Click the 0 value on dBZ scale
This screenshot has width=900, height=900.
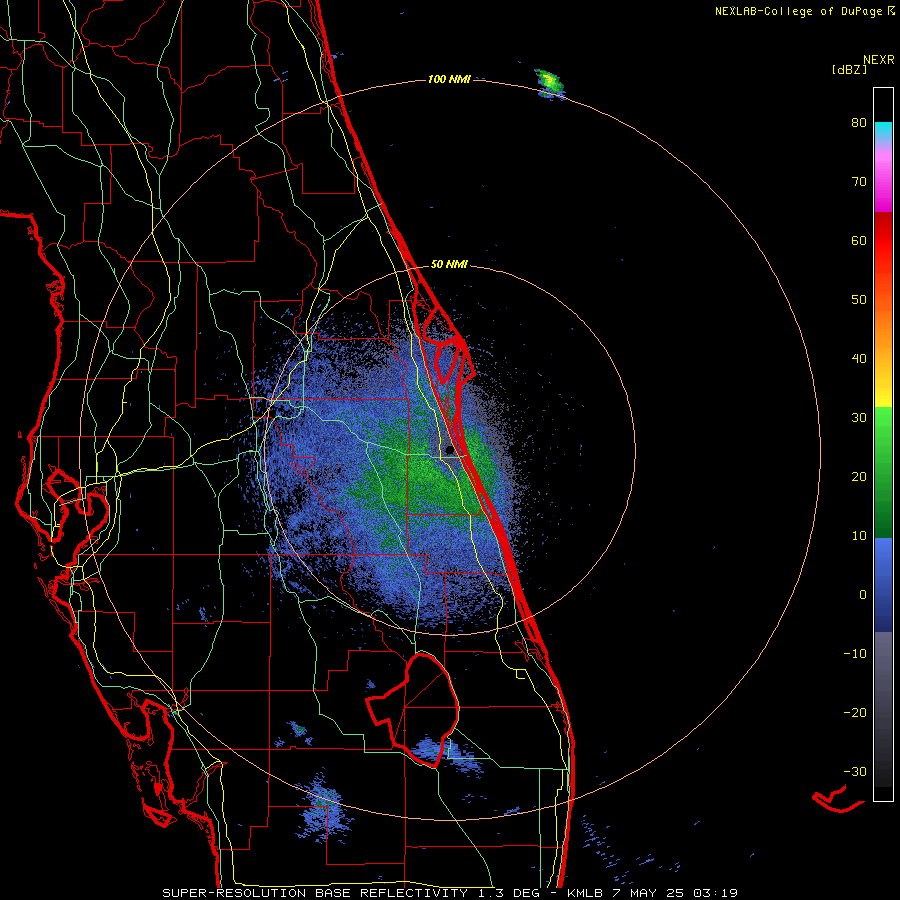(863, 595)
